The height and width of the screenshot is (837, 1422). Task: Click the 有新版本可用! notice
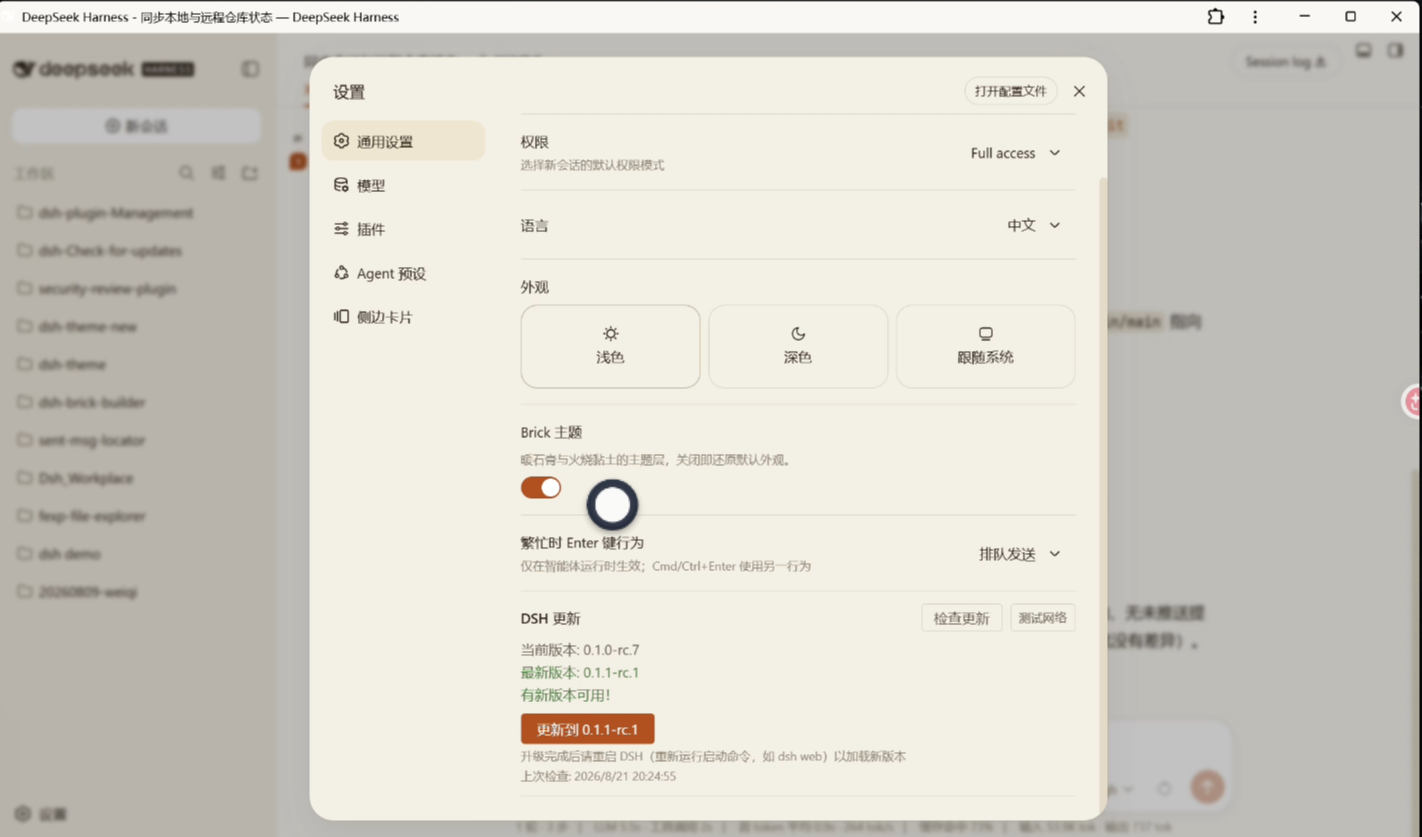(x=565, y=695)
